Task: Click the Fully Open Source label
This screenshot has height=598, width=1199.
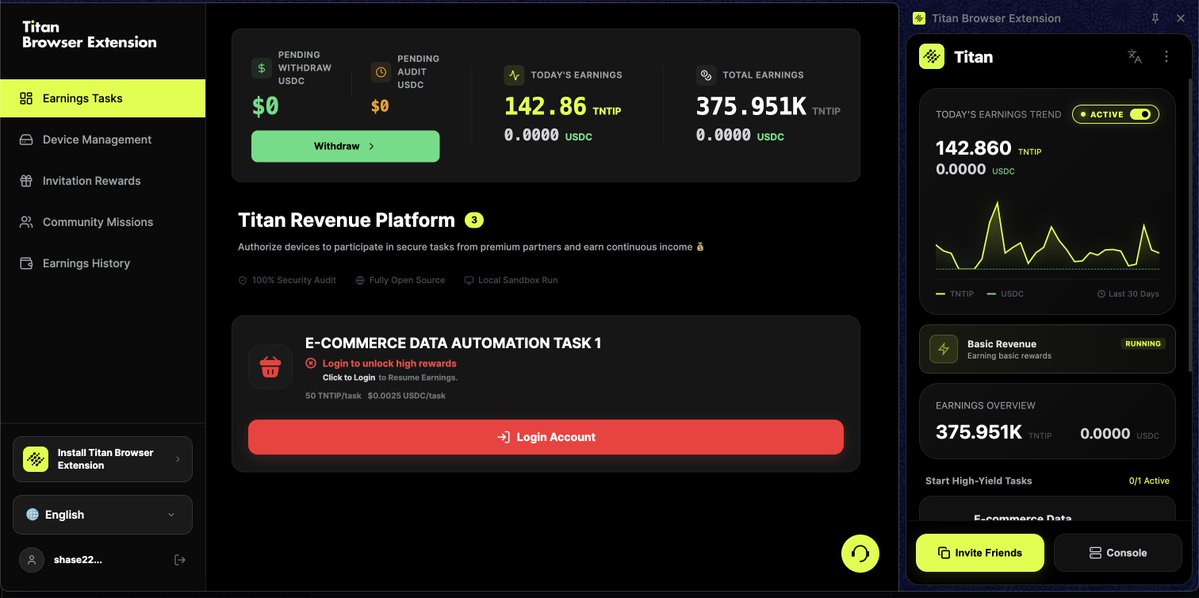Action: point(400,281)
